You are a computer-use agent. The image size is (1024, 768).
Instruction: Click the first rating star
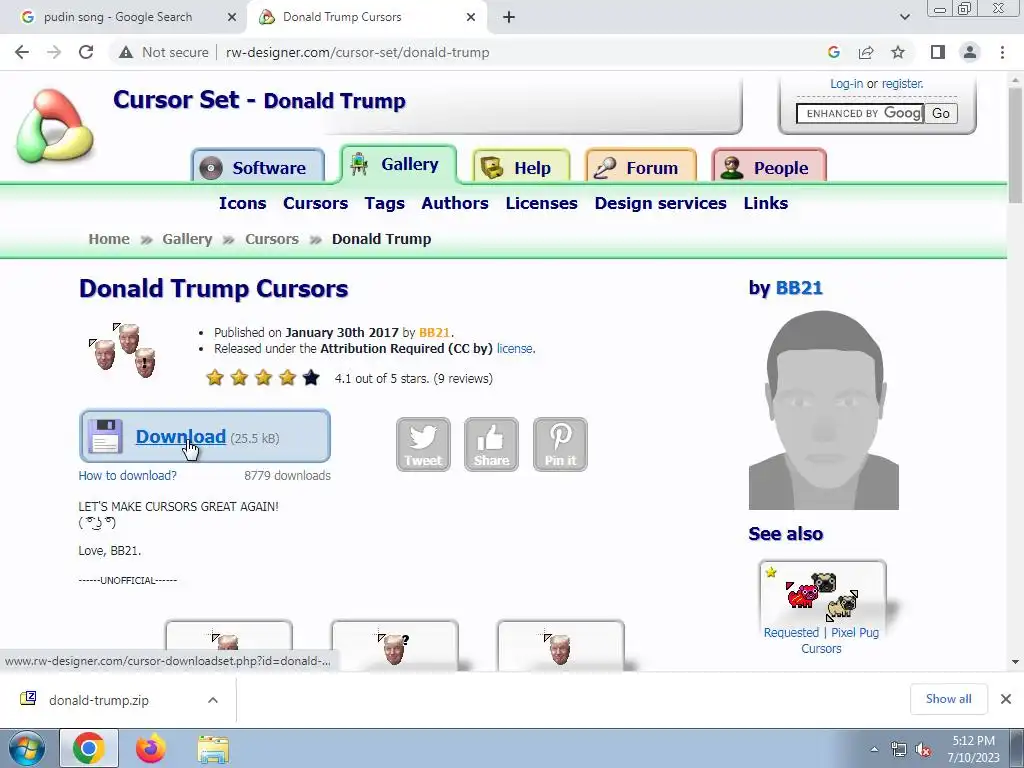point(215,377)
